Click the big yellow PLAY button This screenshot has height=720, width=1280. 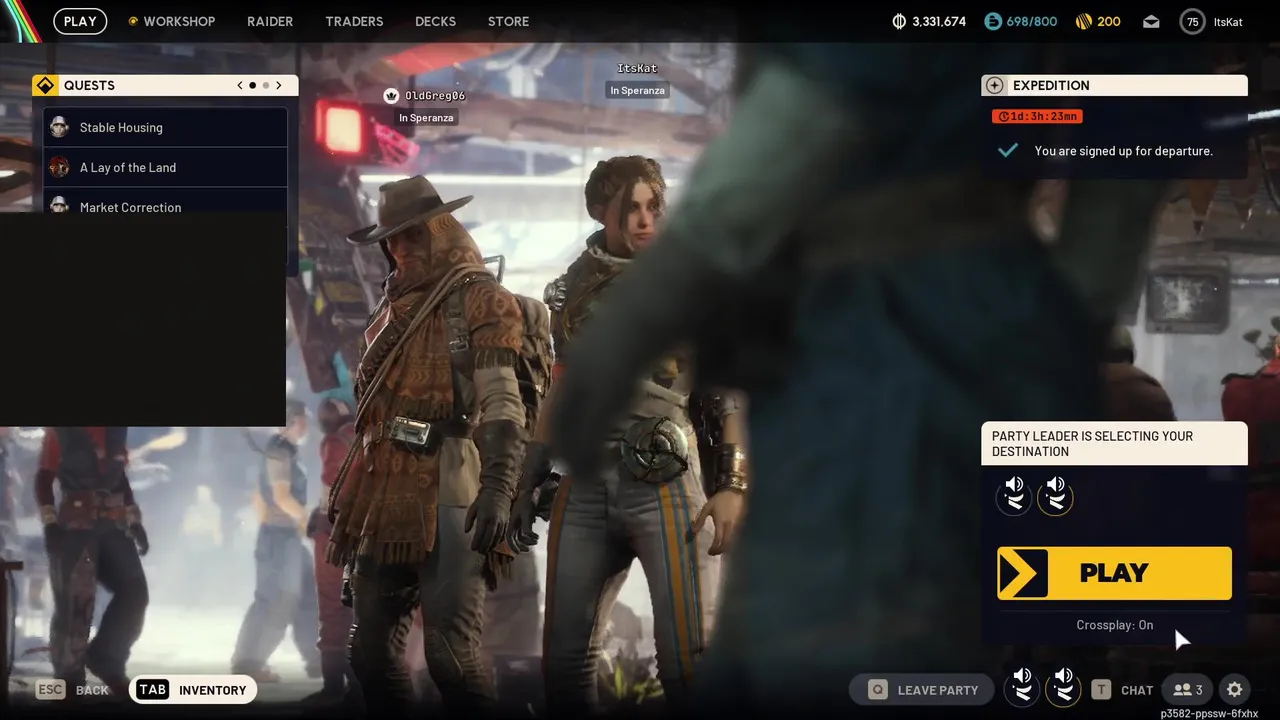[x=1114, y=573]
